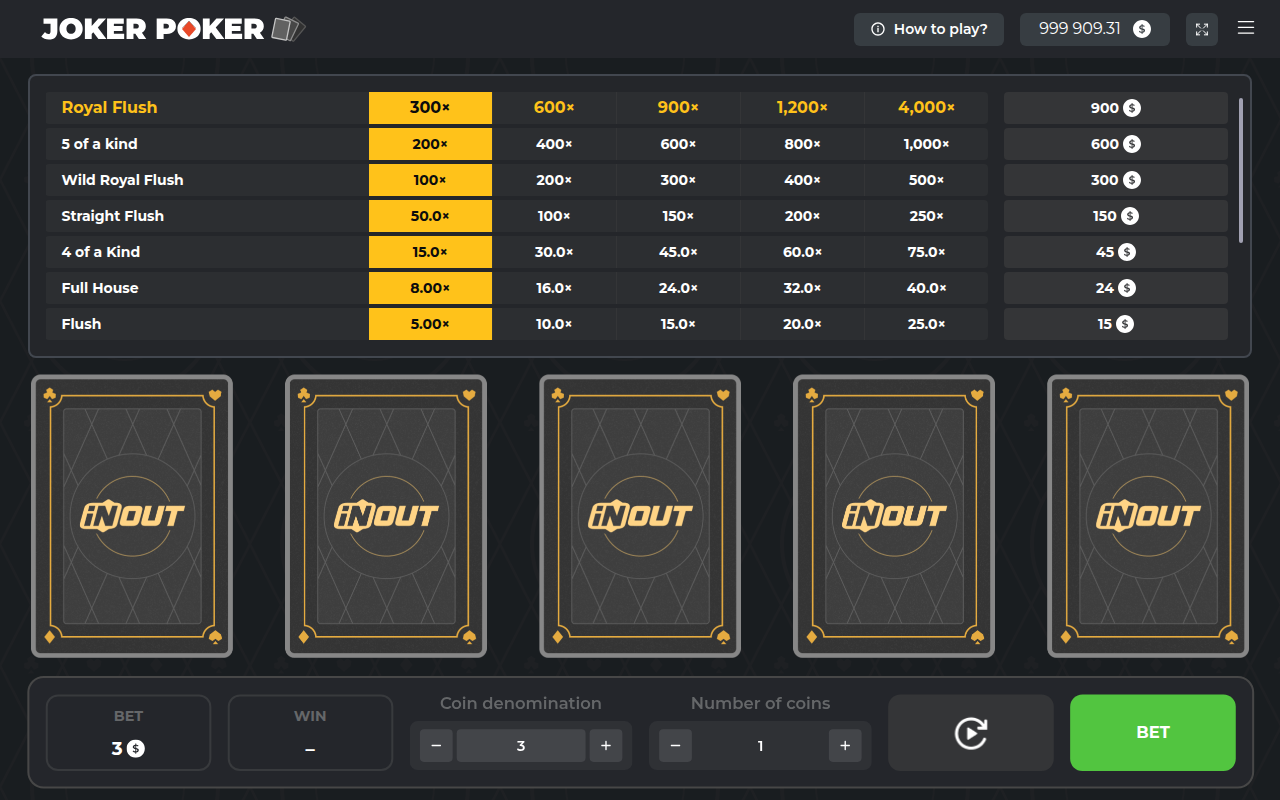
Task: Select the 600× Royal Flush column
Action: [554, 108]
